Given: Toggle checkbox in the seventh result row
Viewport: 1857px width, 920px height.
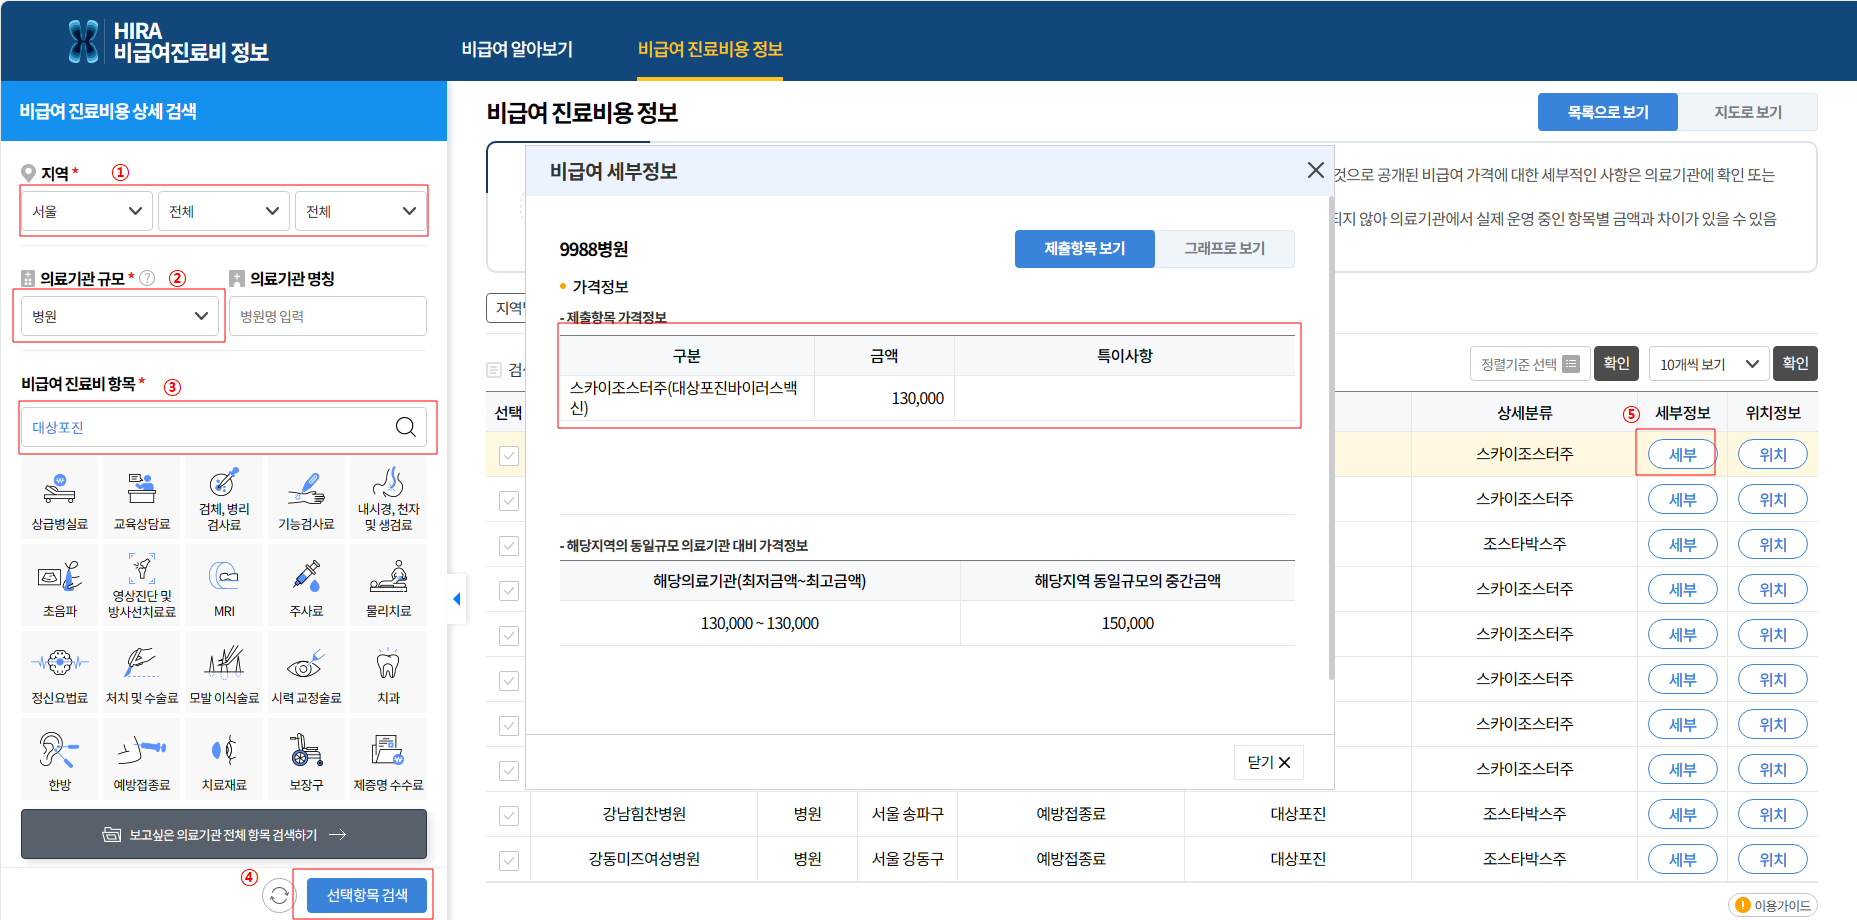Looking at the screenshot, I should (509, 726).
